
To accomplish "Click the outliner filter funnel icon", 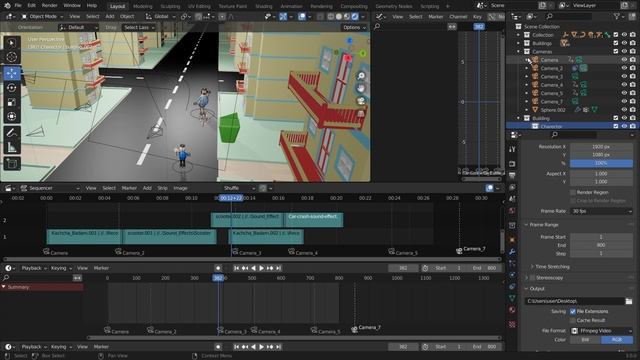I will click(617, 16).
